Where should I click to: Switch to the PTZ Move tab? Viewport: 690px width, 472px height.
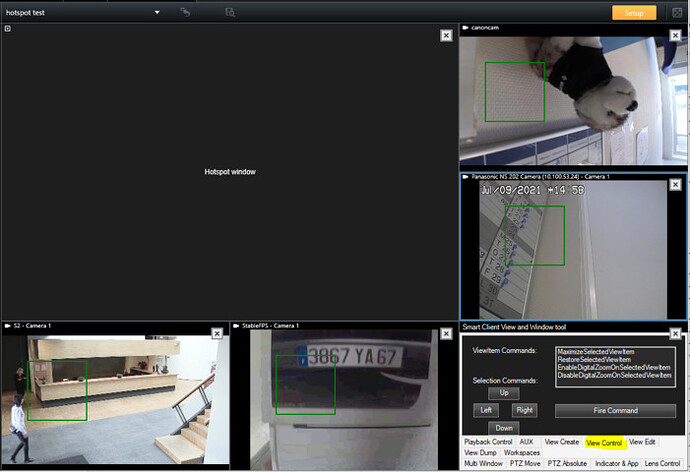524,464
